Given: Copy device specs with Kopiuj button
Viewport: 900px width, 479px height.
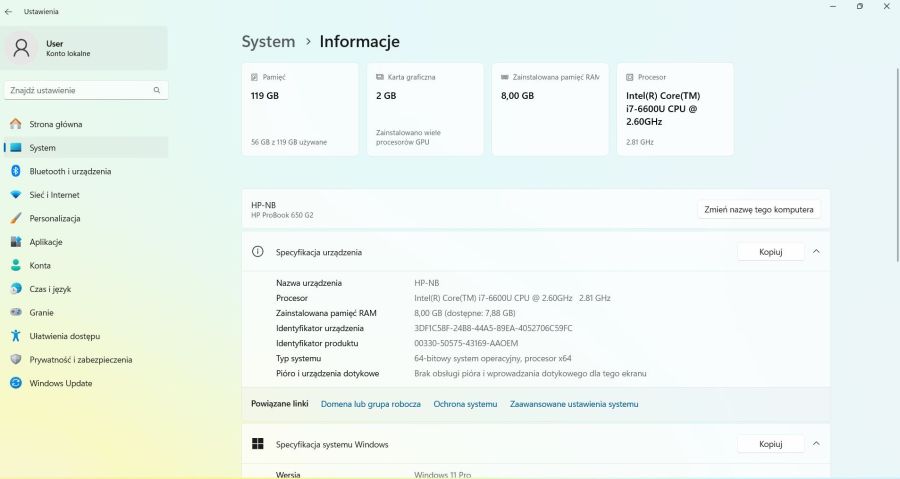Looking at the screenshot, I should [770, 252].
